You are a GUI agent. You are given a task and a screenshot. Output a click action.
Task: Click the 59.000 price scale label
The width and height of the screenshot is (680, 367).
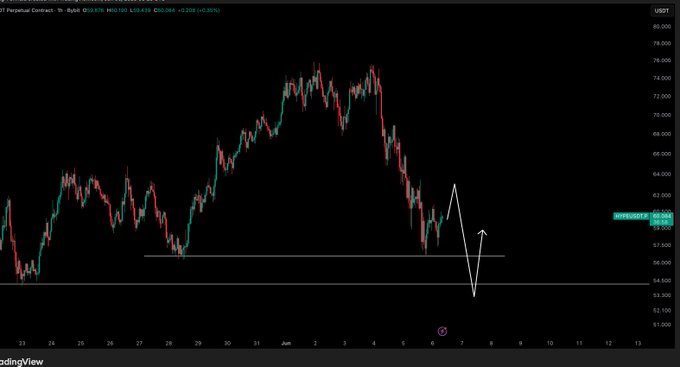[662, 229]
